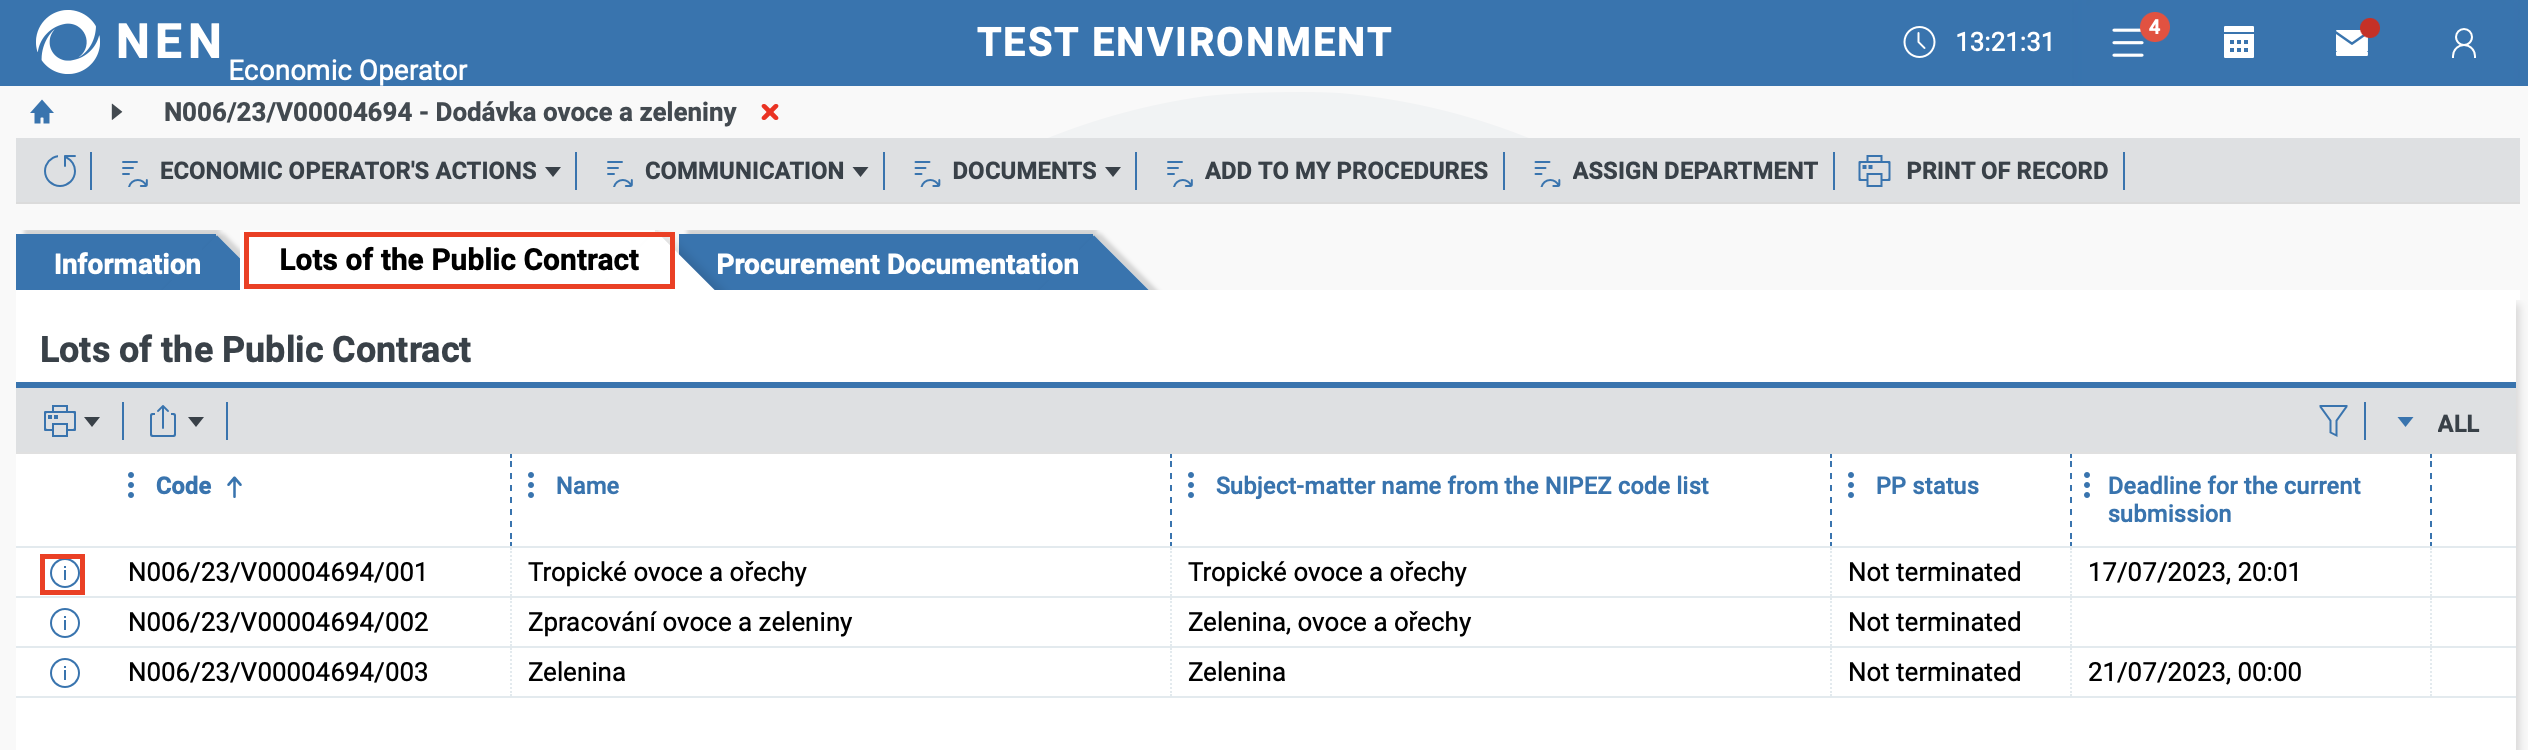Click Add to My Procedures button
The image size is (2528, 750).
(1327, 171)
